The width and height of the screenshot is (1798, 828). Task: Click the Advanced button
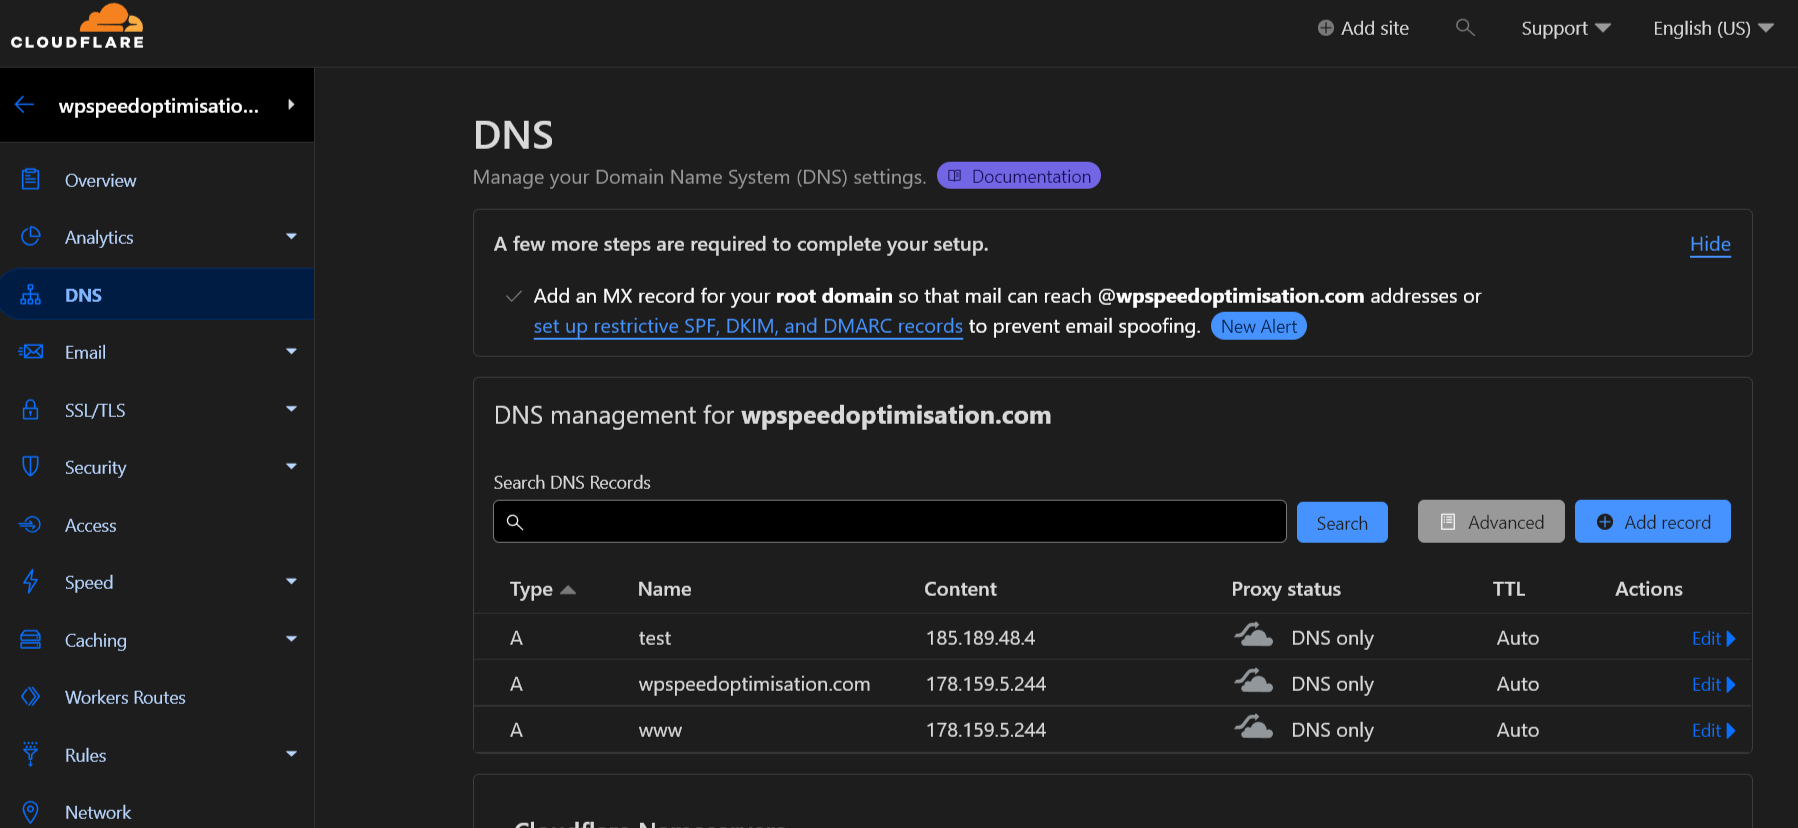pos(1491,522)
